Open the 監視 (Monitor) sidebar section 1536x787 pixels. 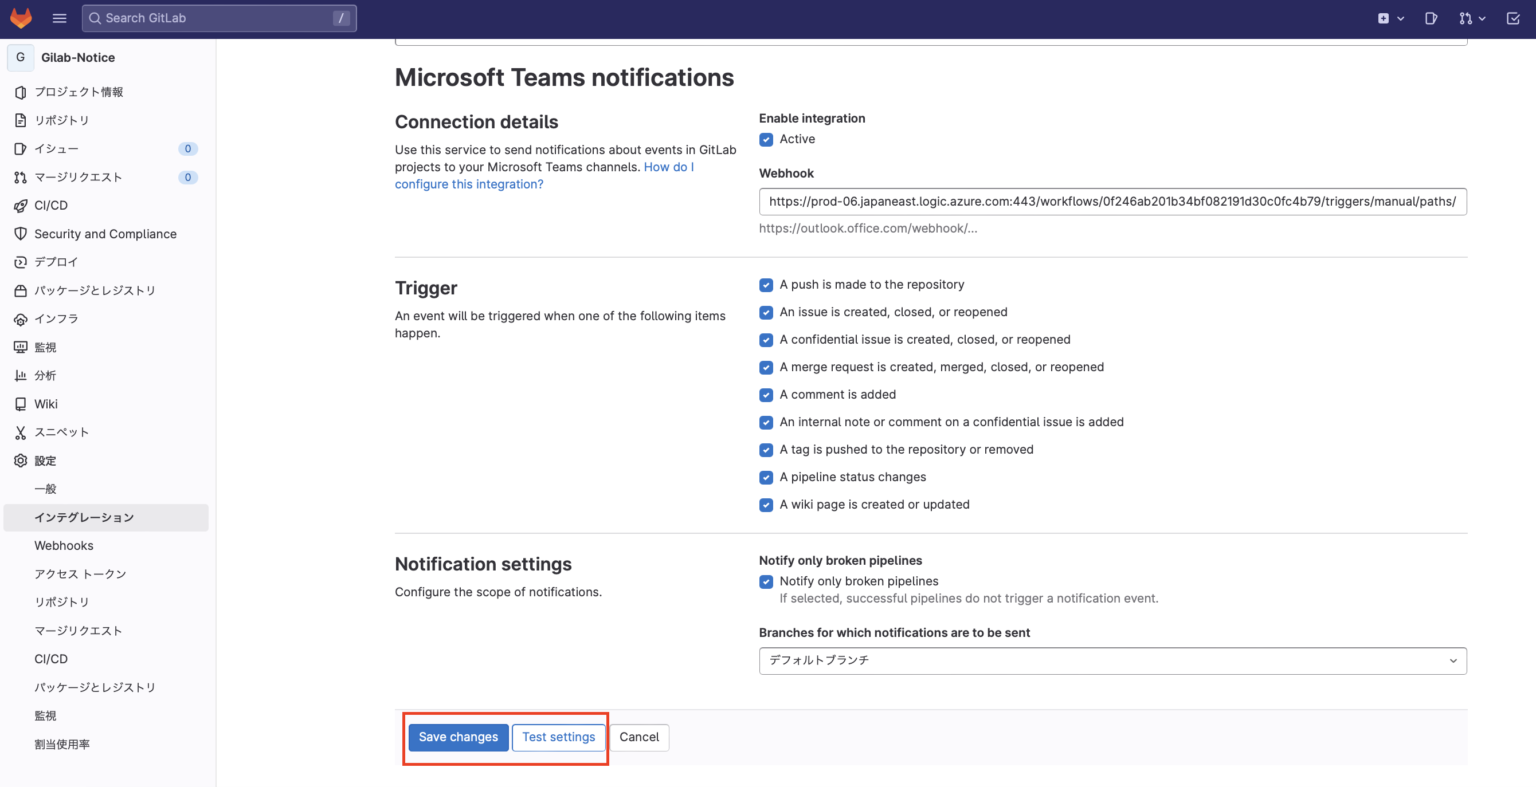tap(45, 347)
